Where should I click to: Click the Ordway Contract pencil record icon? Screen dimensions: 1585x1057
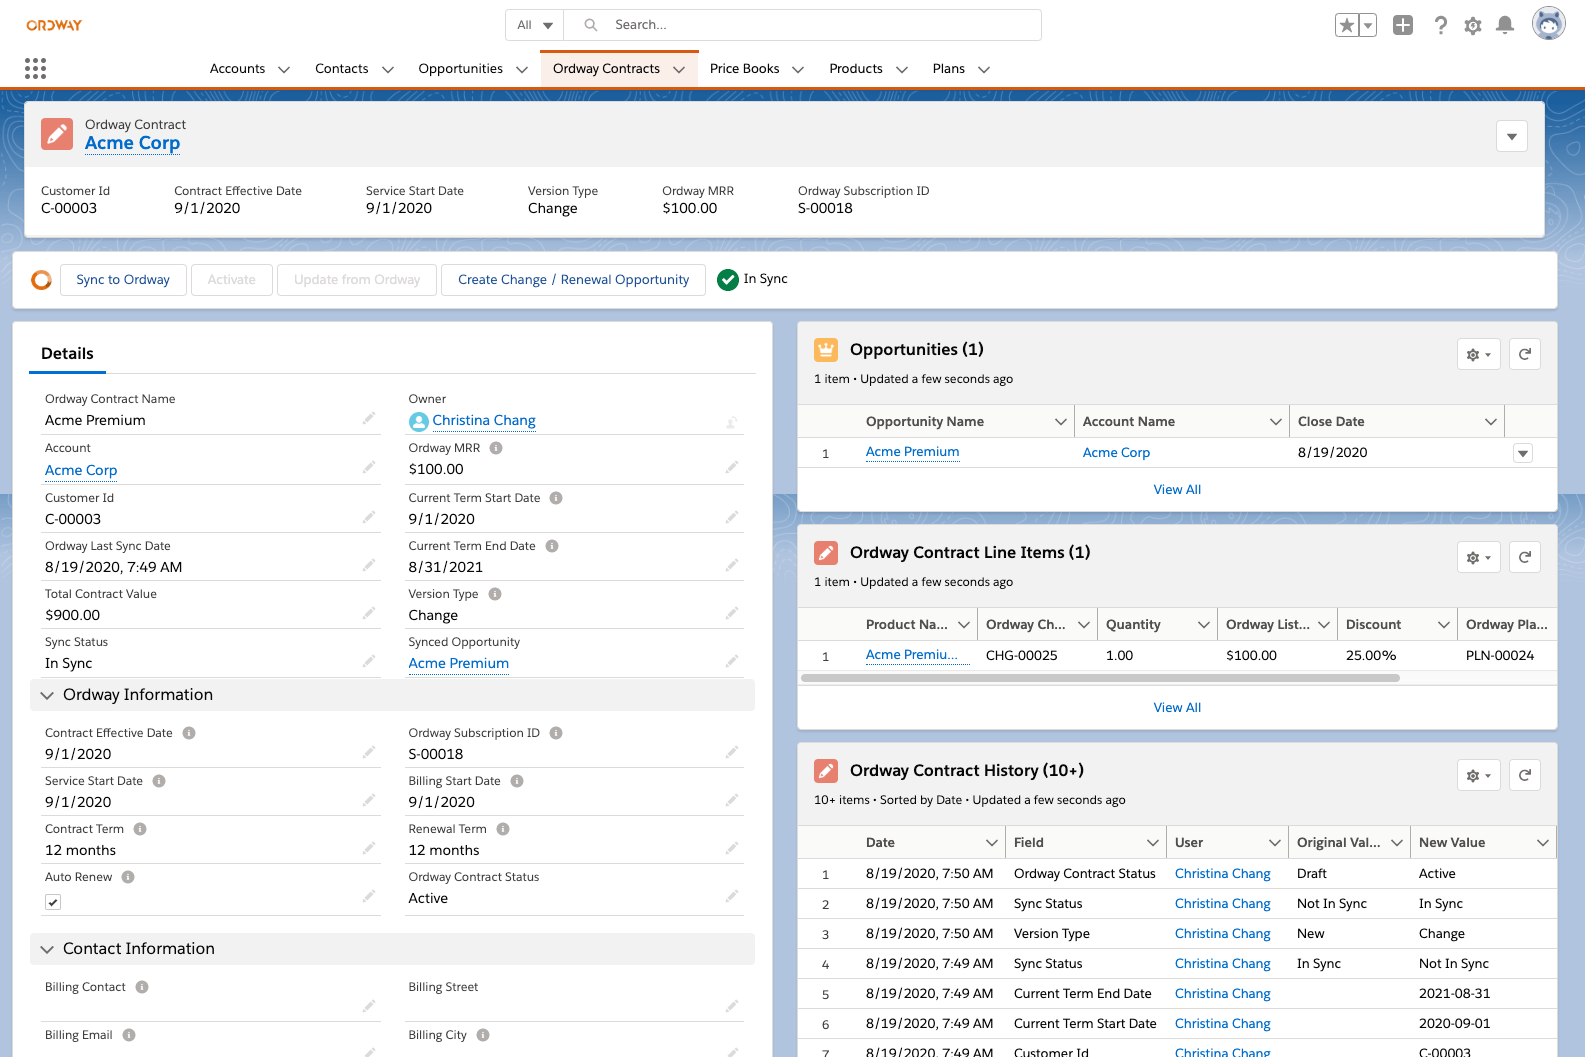tap(57, 133)
